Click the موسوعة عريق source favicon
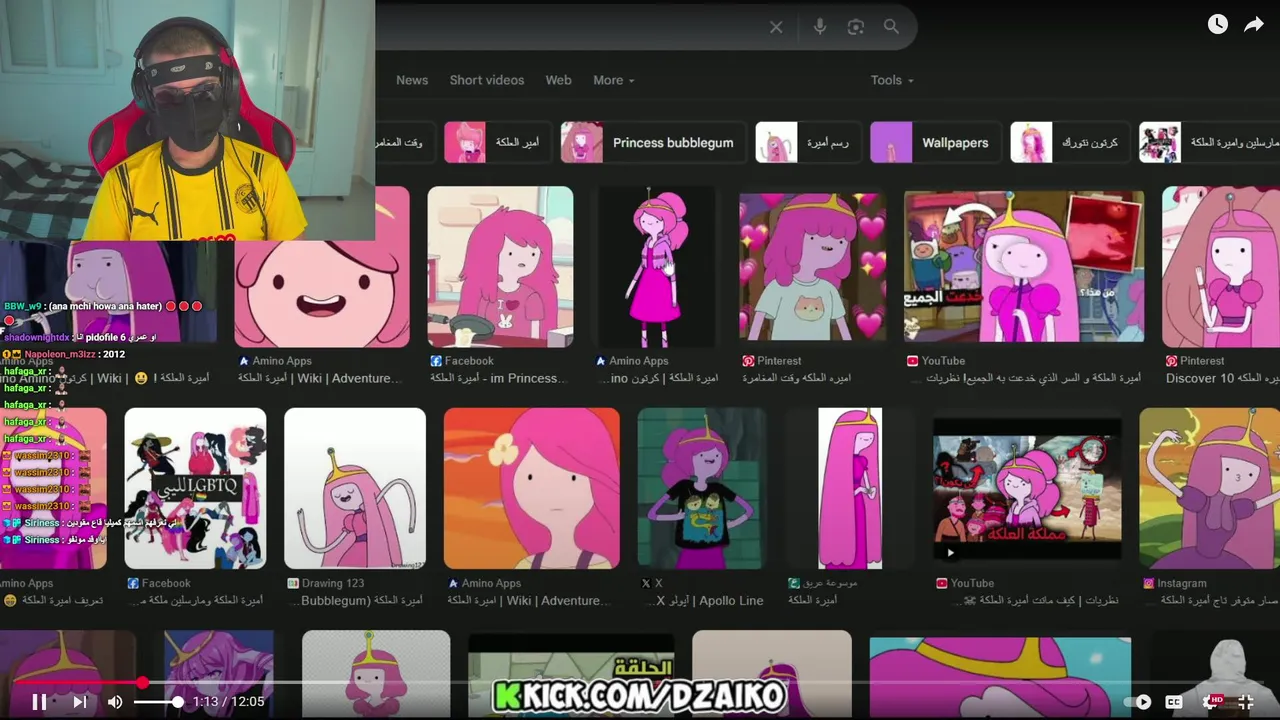Screen dimensions: 1280x720 coord(793,583)
